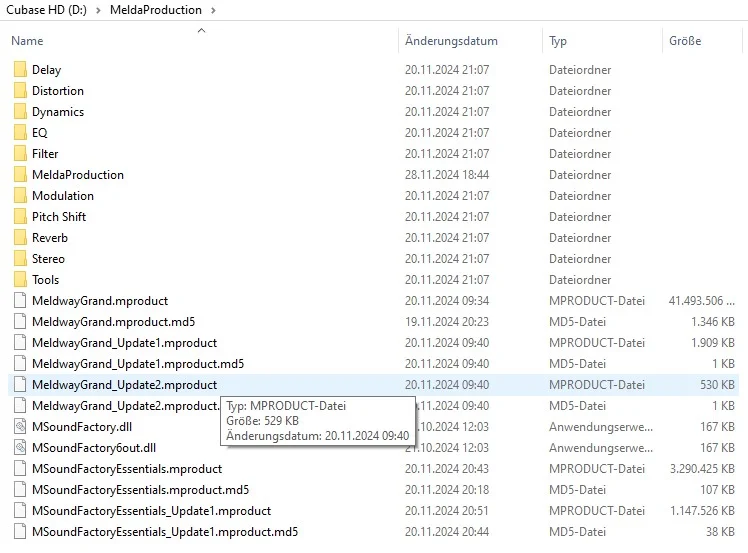Click the MeldwayGrand.mproduct.md5 file icon
The width and height of the screenshot is (748, 553).
click(20, 322)
